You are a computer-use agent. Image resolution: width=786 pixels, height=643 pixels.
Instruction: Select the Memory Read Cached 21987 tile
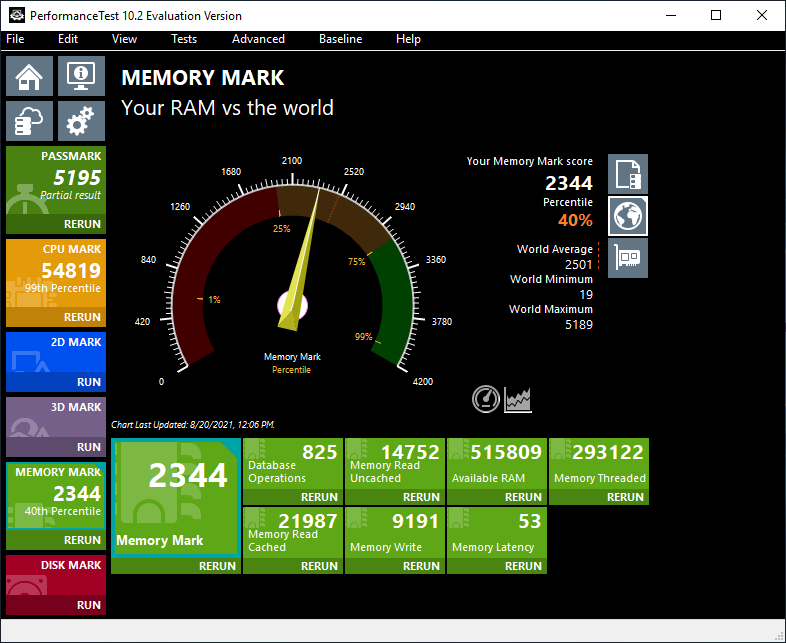click(x=293, y=532)
